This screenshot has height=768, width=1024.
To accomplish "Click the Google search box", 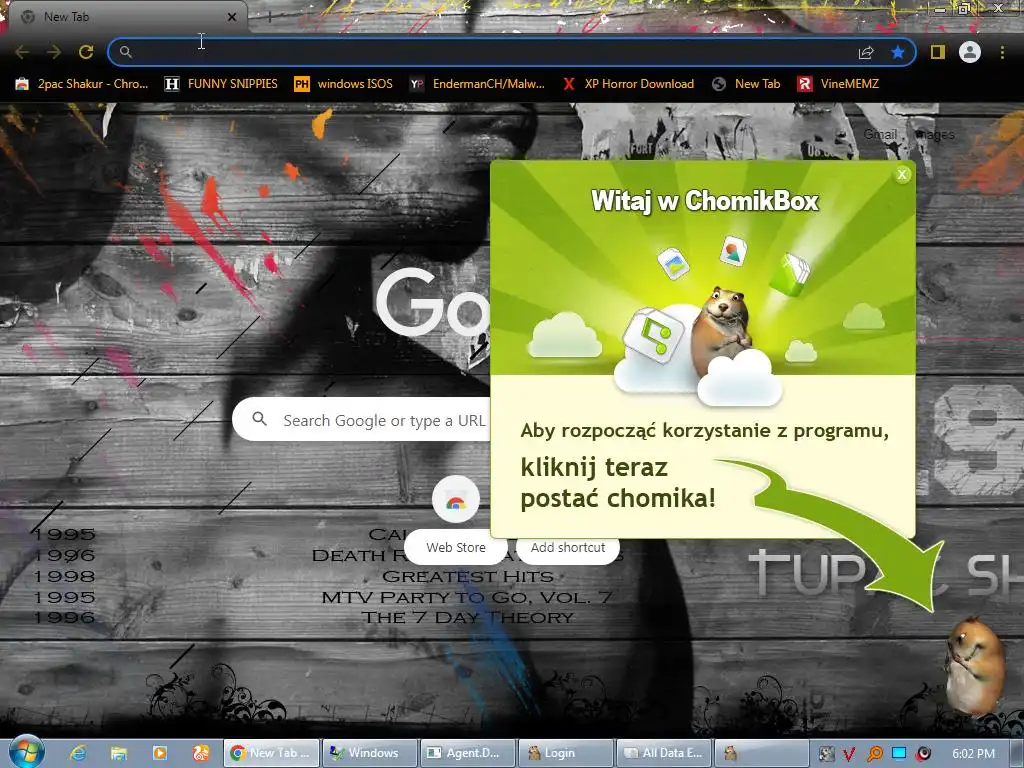I will point(361,420).
